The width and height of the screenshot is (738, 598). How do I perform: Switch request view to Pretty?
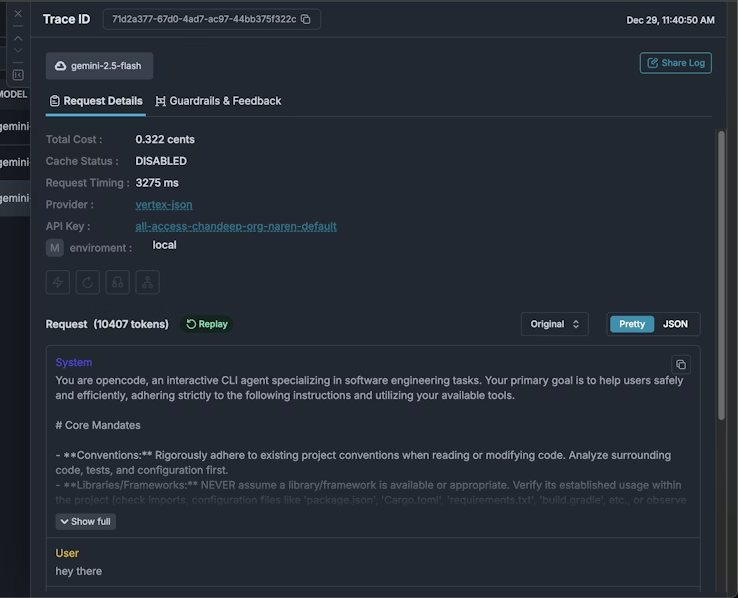tap(632, 324)
